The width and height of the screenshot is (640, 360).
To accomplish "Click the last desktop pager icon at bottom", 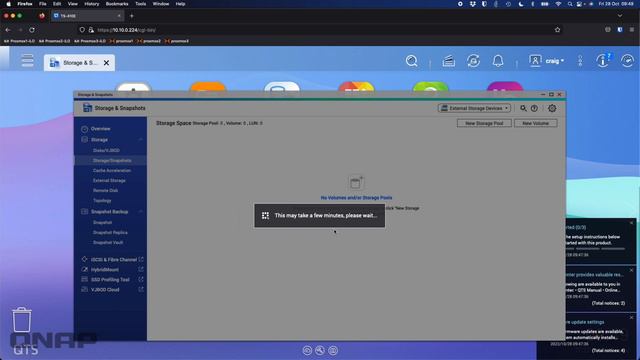I will tap(333, 350).
